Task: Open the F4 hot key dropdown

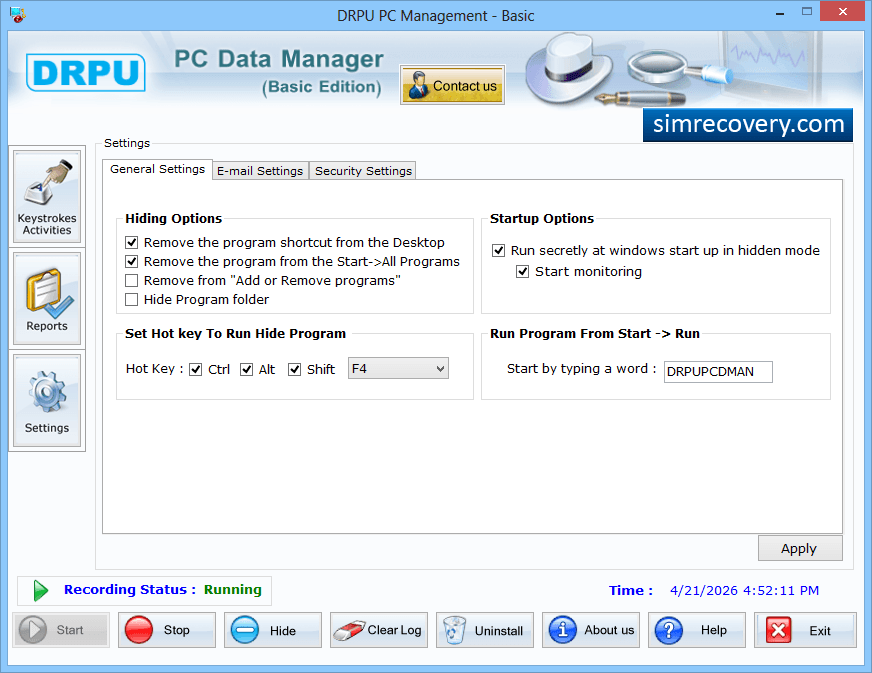Action: [398, 368]
